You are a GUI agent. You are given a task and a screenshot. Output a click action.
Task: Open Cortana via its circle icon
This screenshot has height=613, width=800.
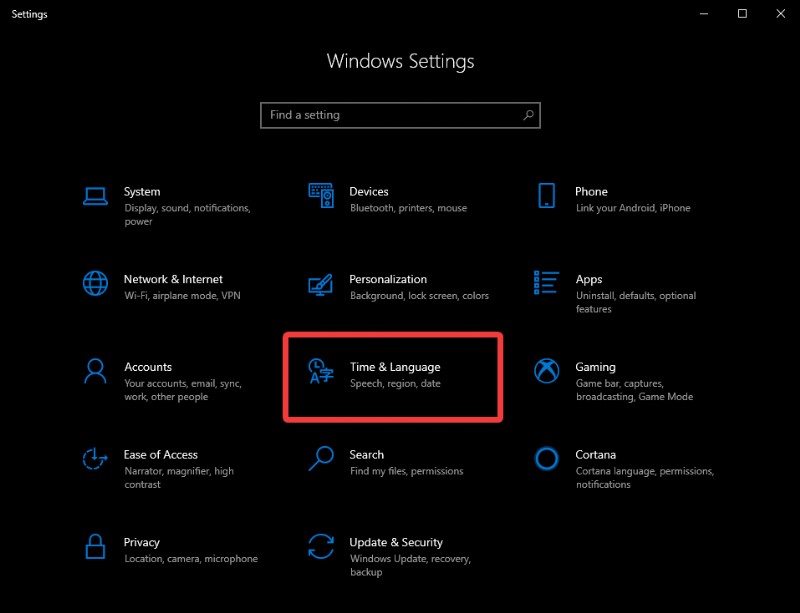tap(546, 459)
